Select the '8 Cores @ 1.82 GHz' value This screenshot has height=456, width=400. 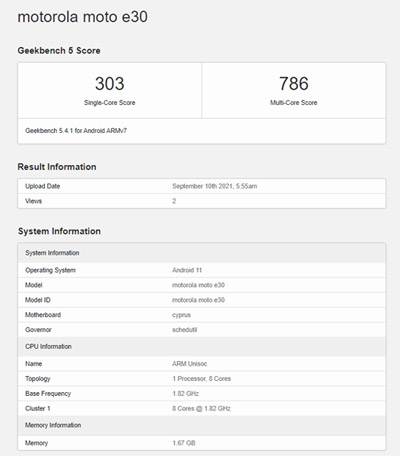point(201,408)
